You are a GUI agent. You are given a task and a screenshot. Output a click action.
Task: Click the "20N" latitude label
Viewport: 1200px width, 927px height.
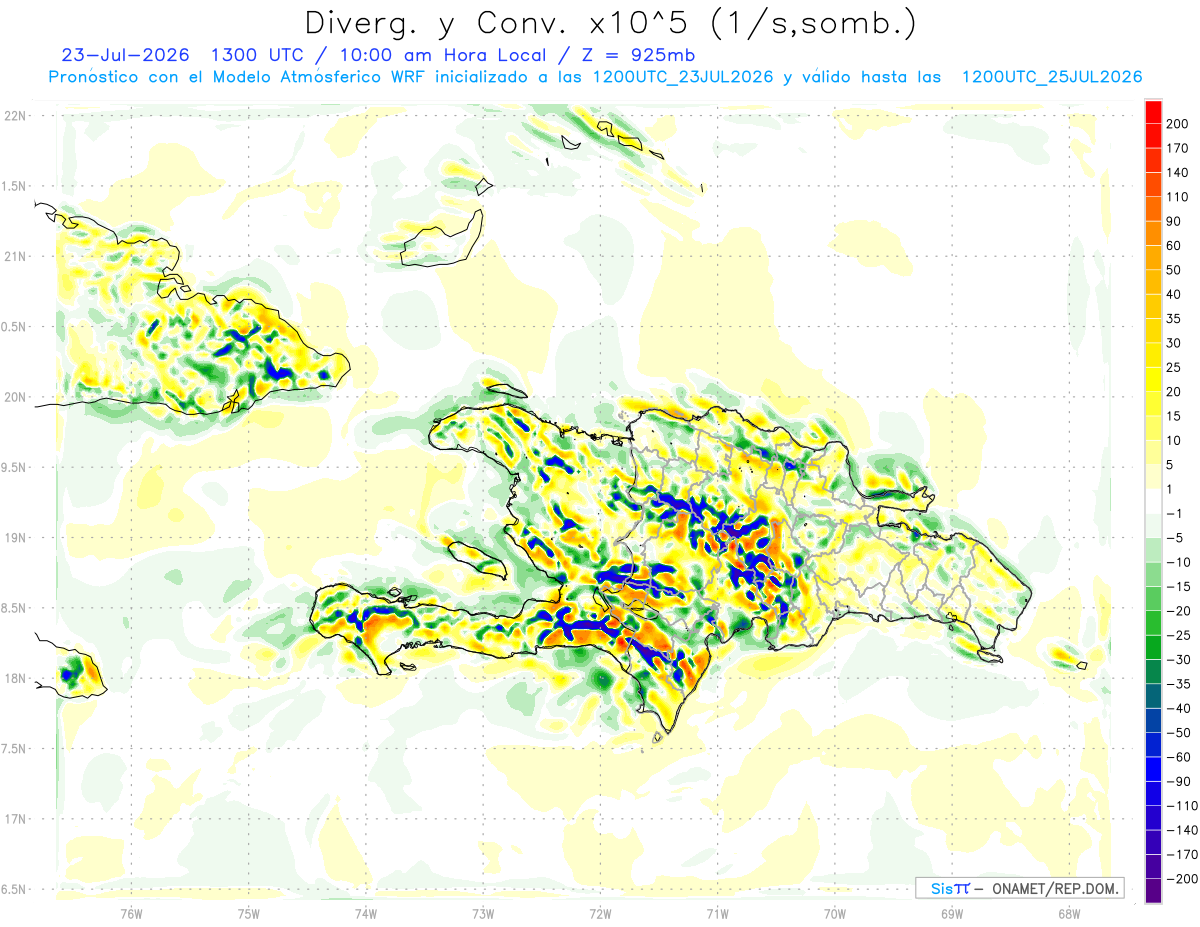pos(14,397)
